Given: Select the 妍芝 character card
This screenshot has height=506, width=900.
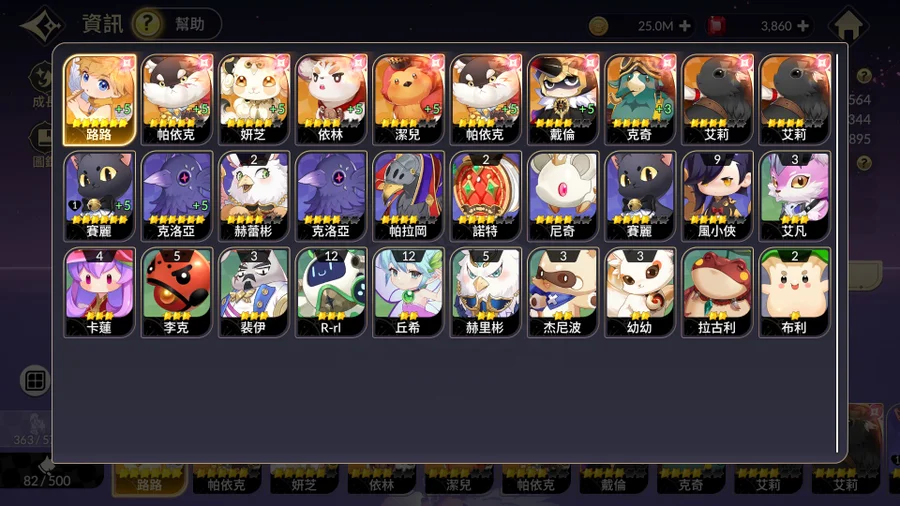Looking at the screenshot, I should (254, 100).
